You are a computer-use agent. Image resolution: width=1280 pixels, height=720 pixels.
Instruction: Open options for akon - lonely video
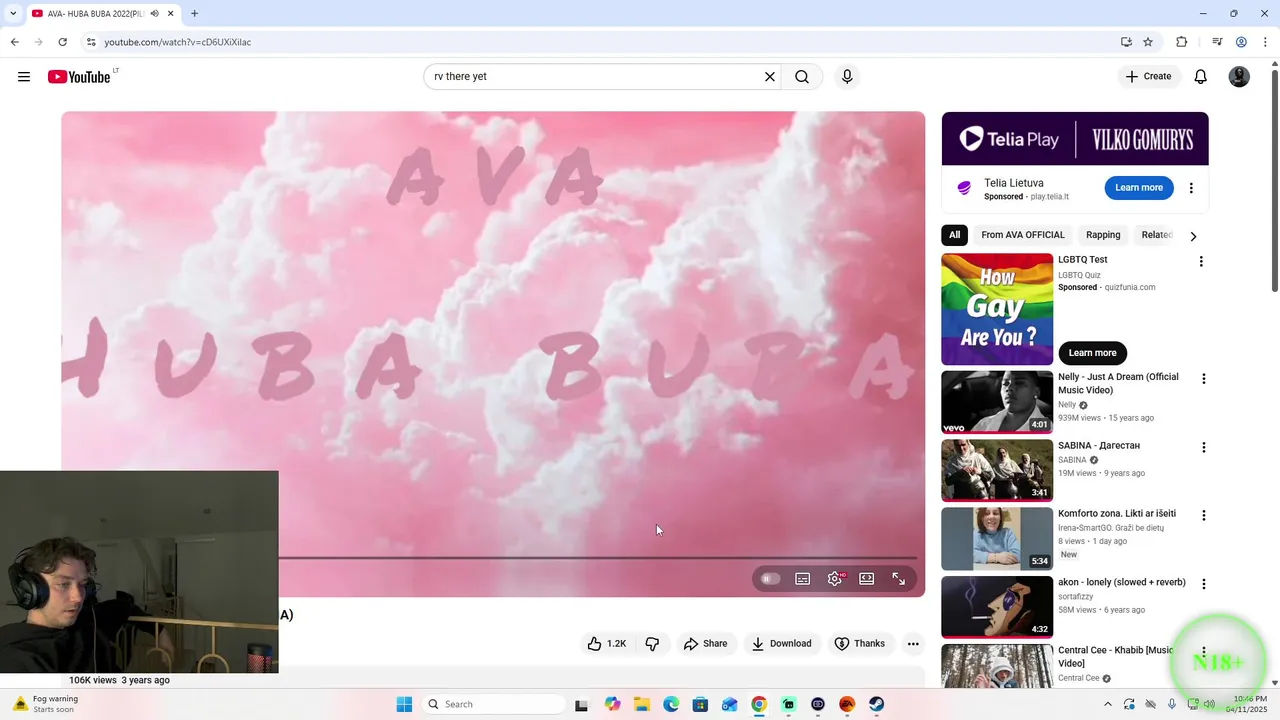[x=1204, y=583]
